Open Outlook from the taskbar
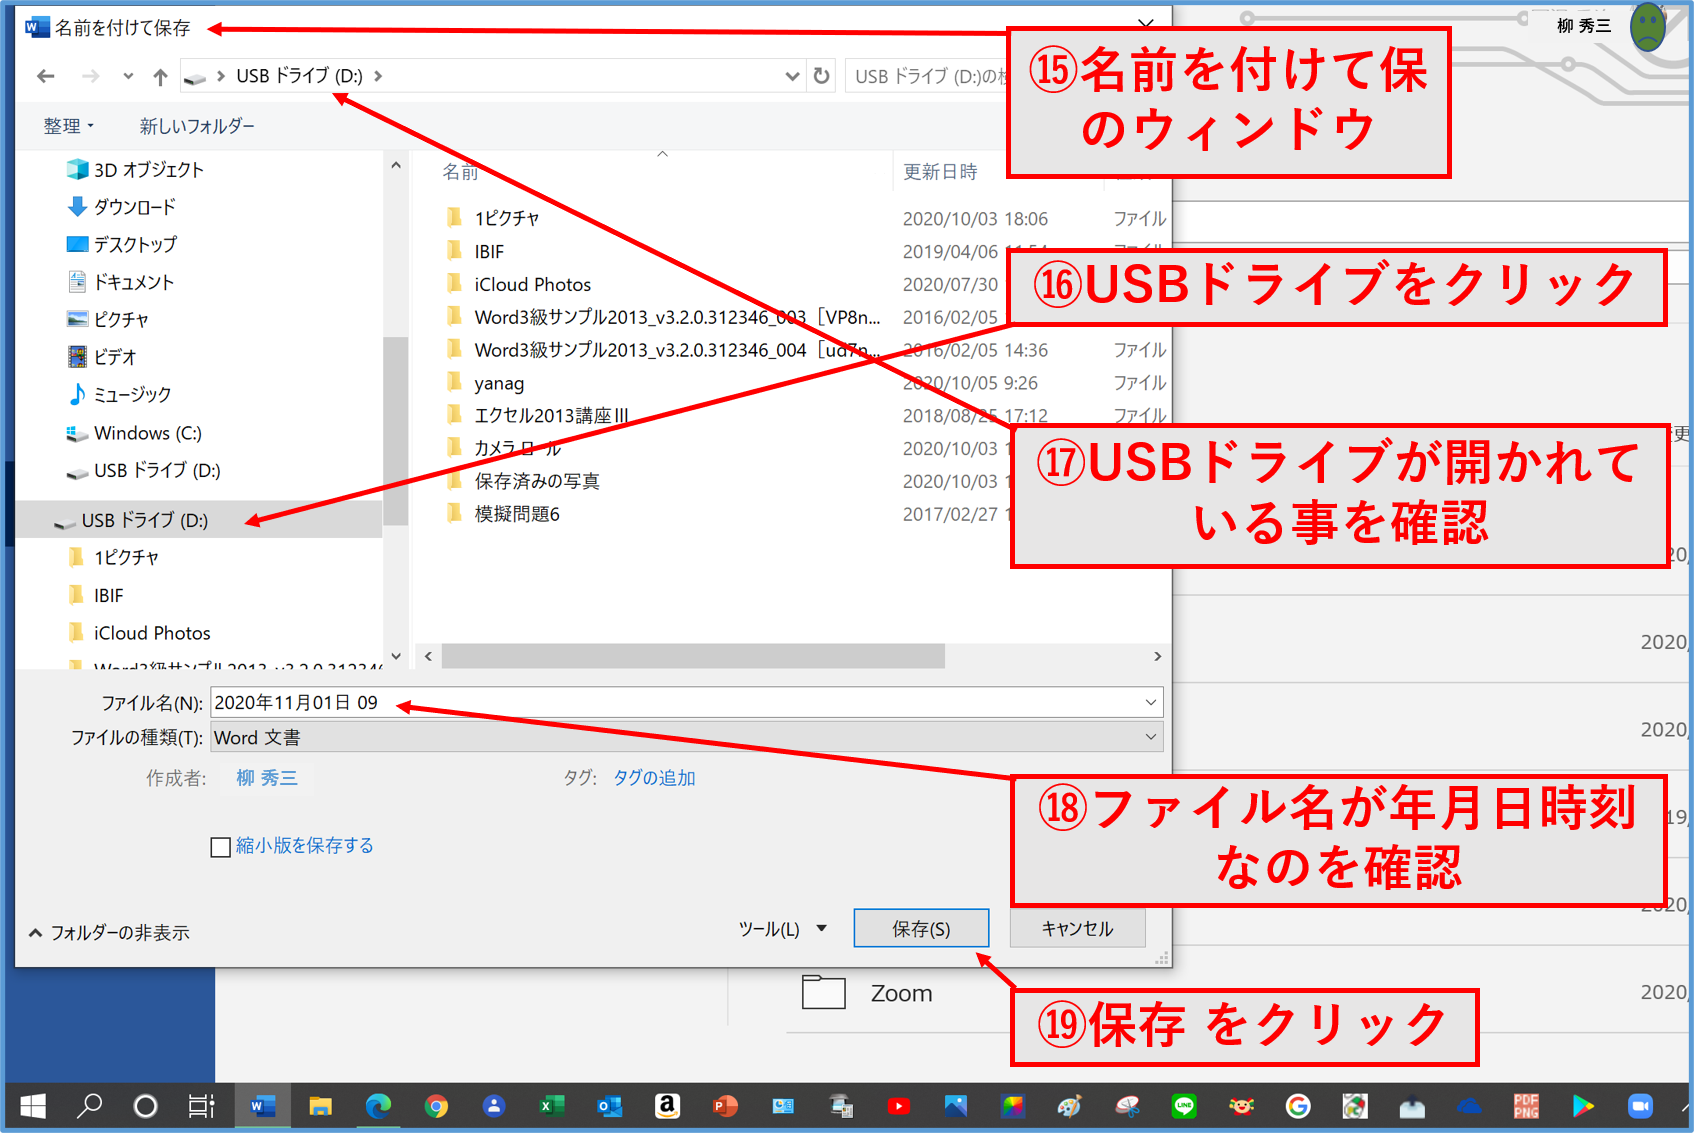This screenshot has height=1133, width=1694. tap(609, 1106)
